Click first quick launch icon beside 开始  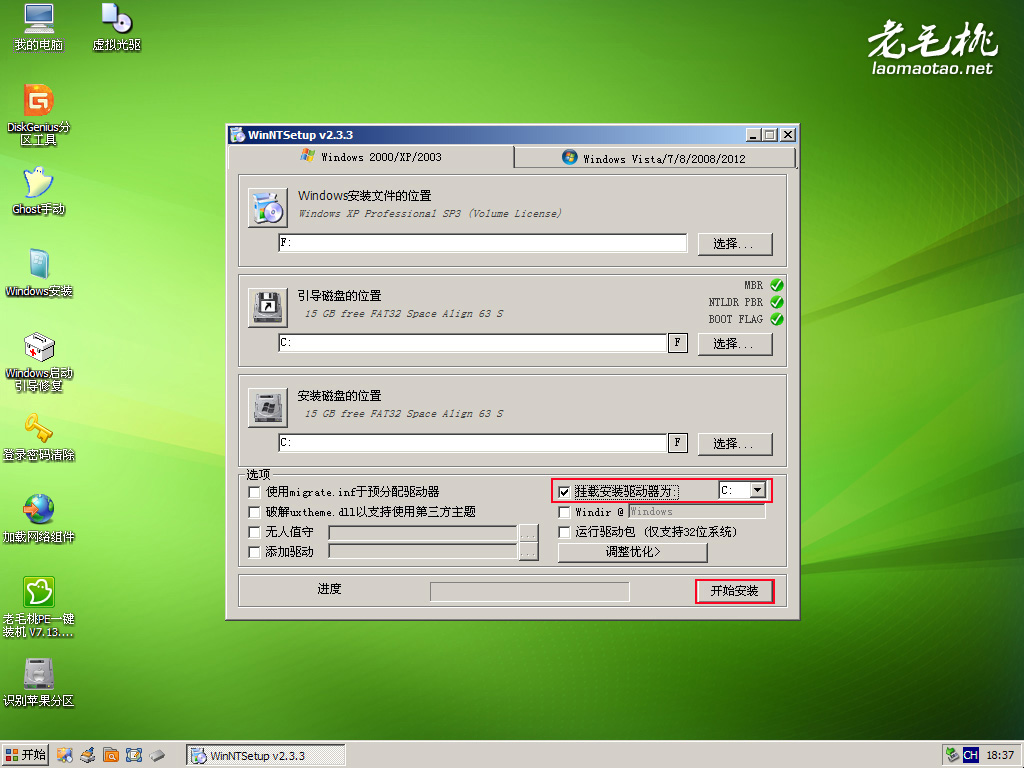[x=64, y=755]
